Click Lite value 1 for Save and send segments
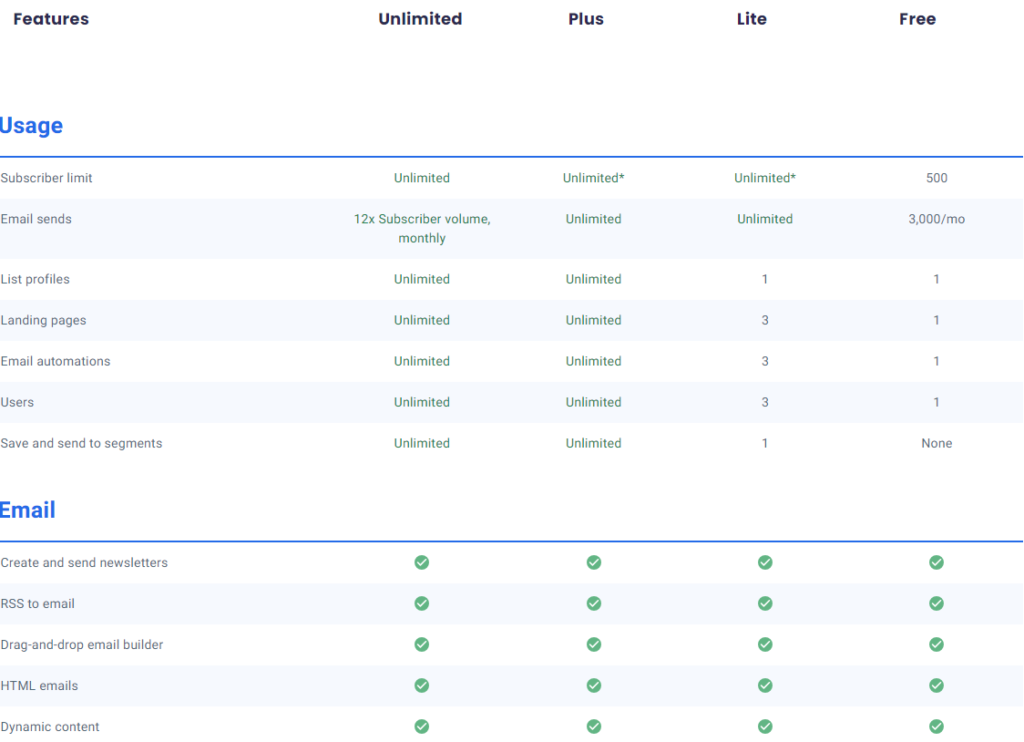This screenshot has width=1024, height=742. [765, 443]
